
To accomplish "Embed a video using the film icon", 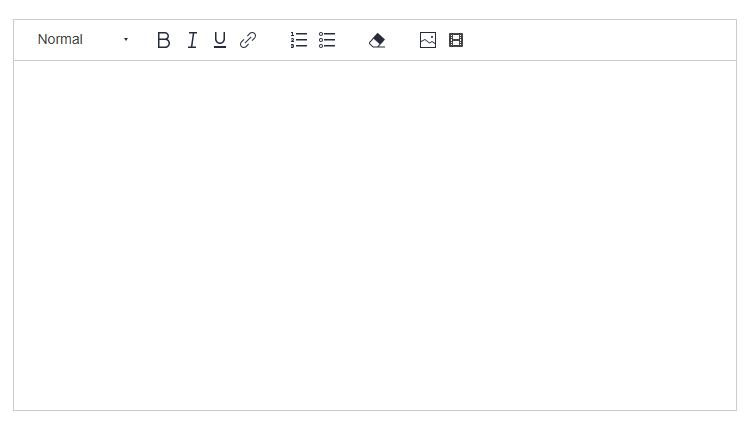I will [456, 40].
